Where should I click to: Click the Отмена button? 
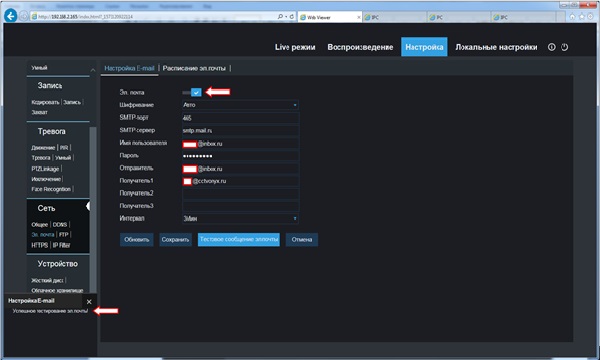pyautogui.click(x=302, y=239)
